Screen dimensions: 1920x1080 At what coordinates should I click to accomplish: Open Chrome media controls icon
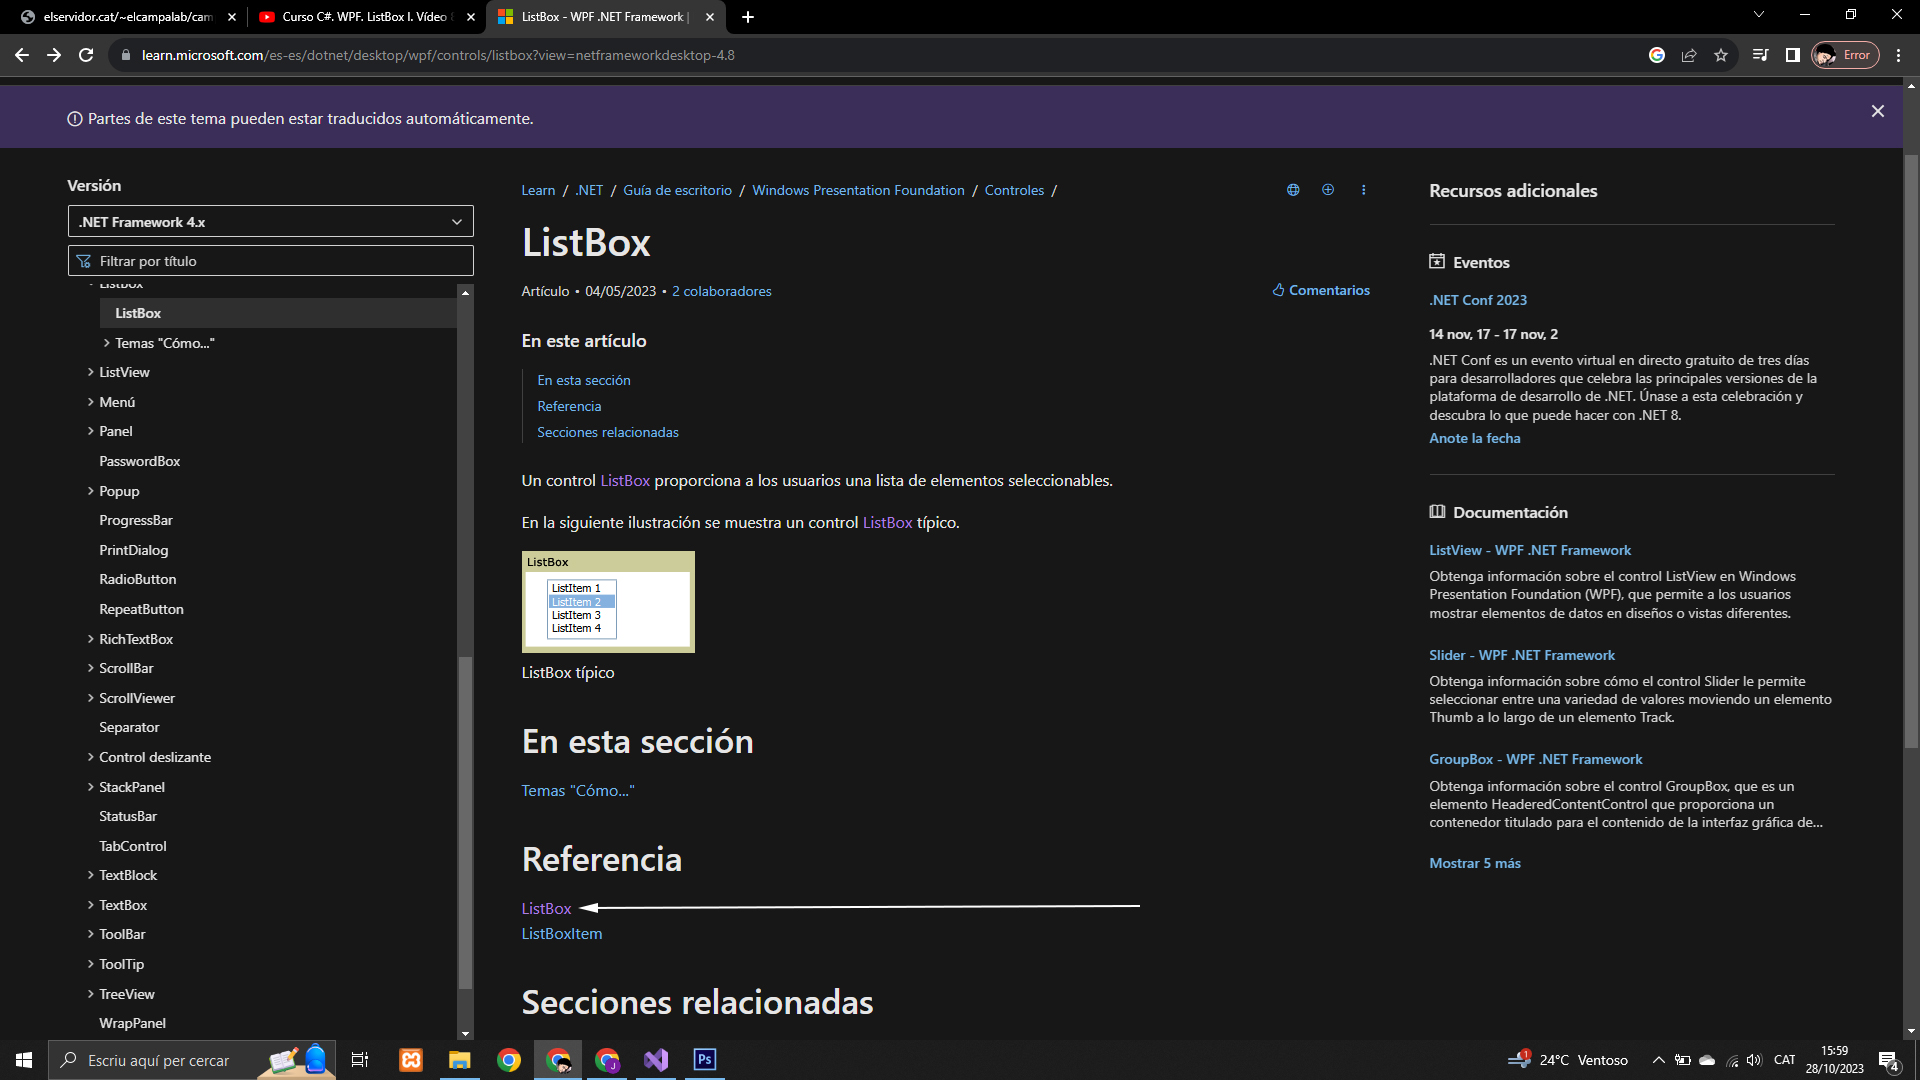1760,55
